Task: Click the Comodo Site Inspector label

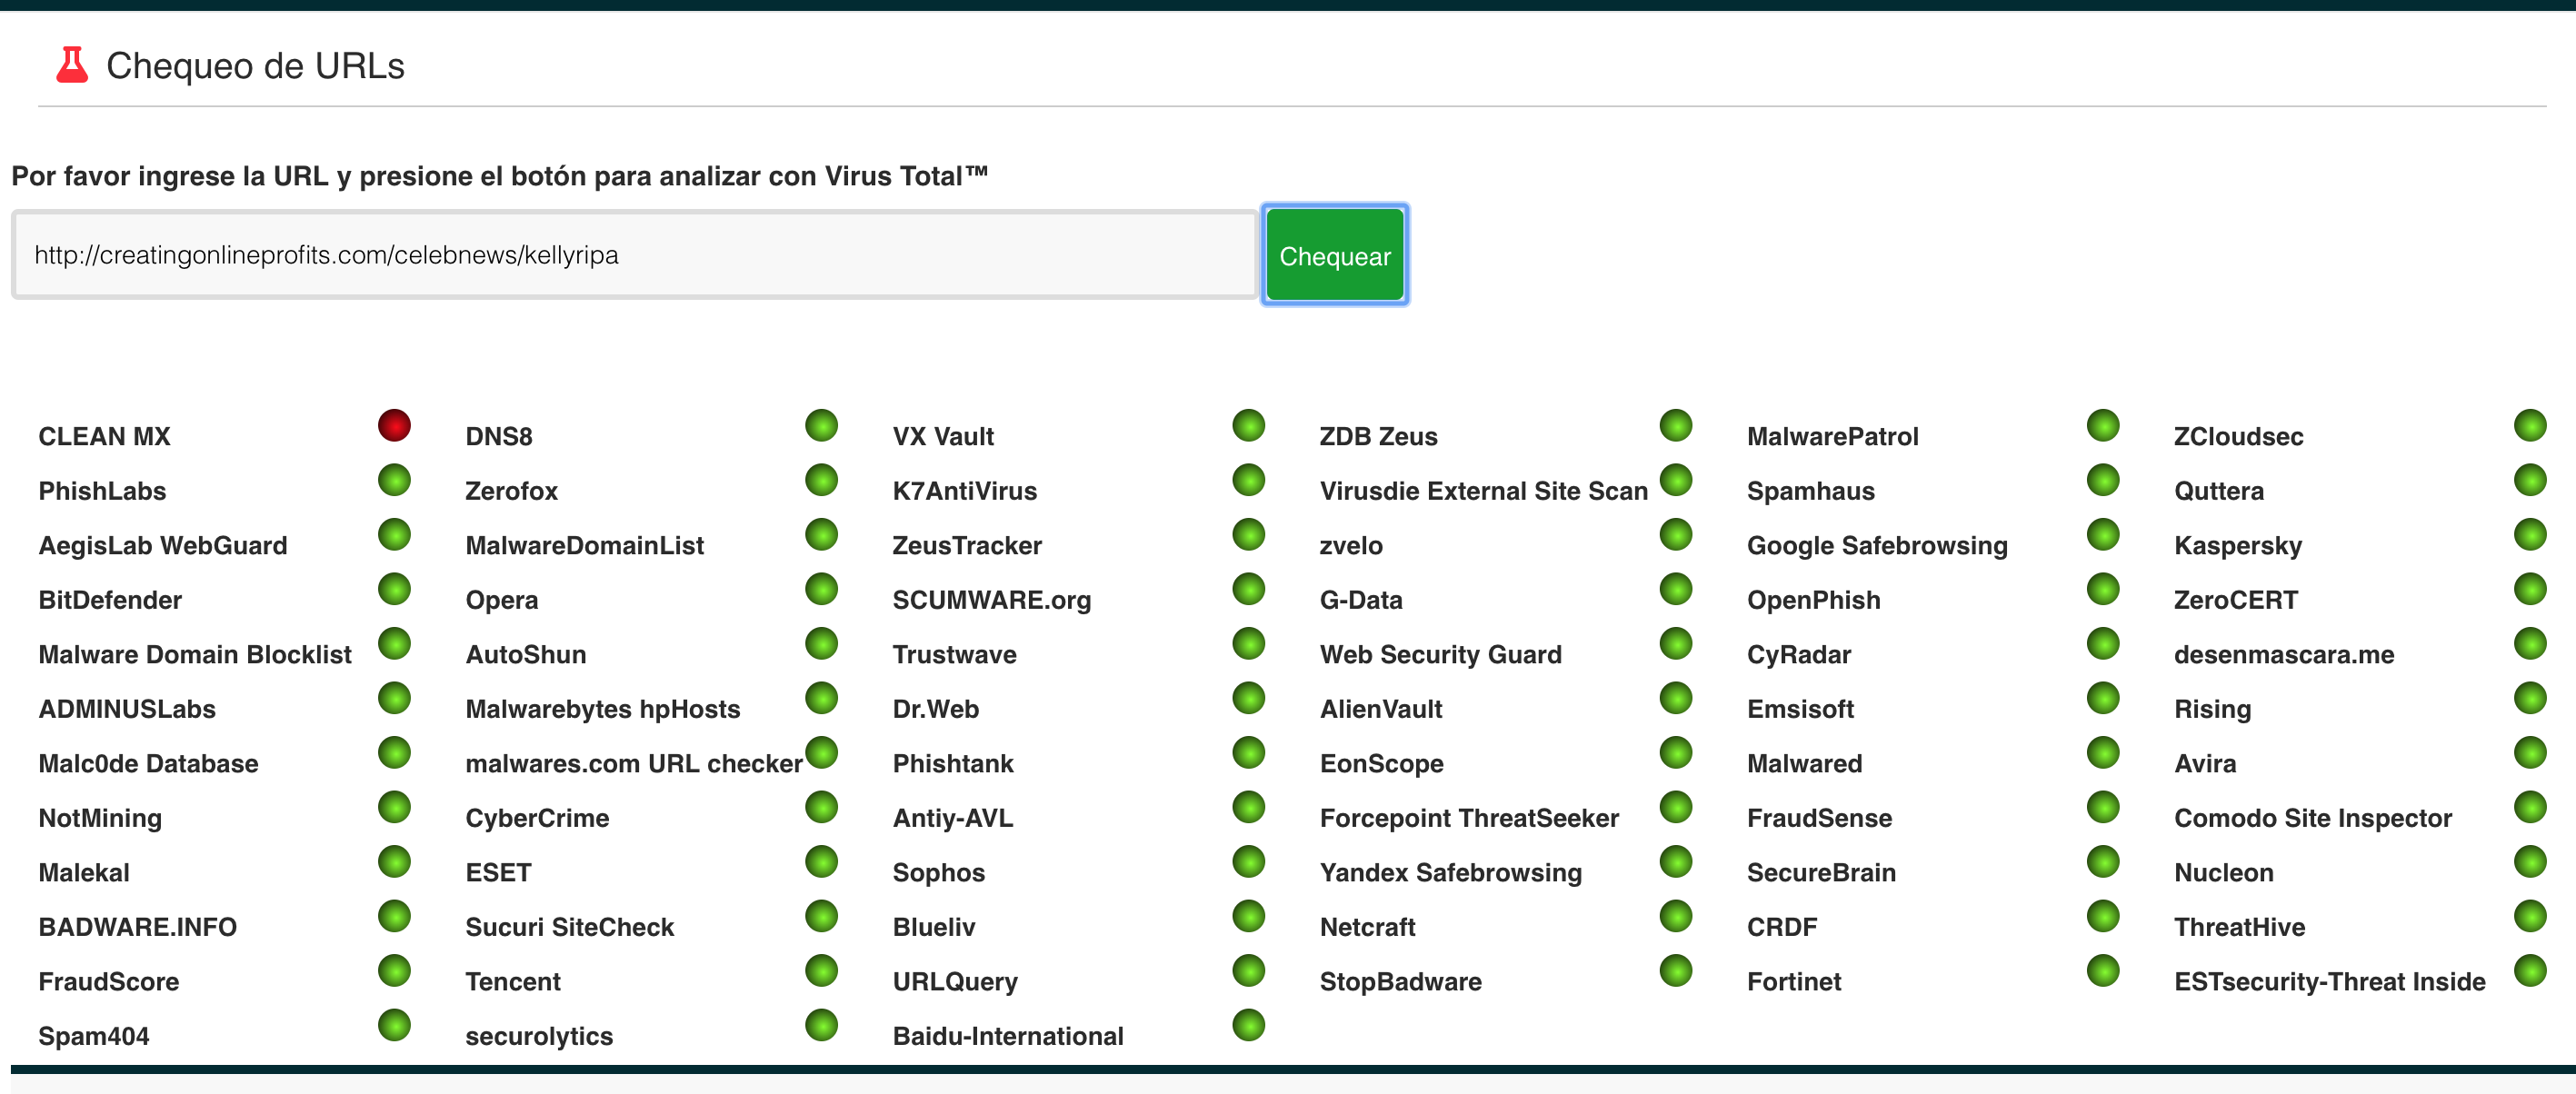Action: 2312,818
